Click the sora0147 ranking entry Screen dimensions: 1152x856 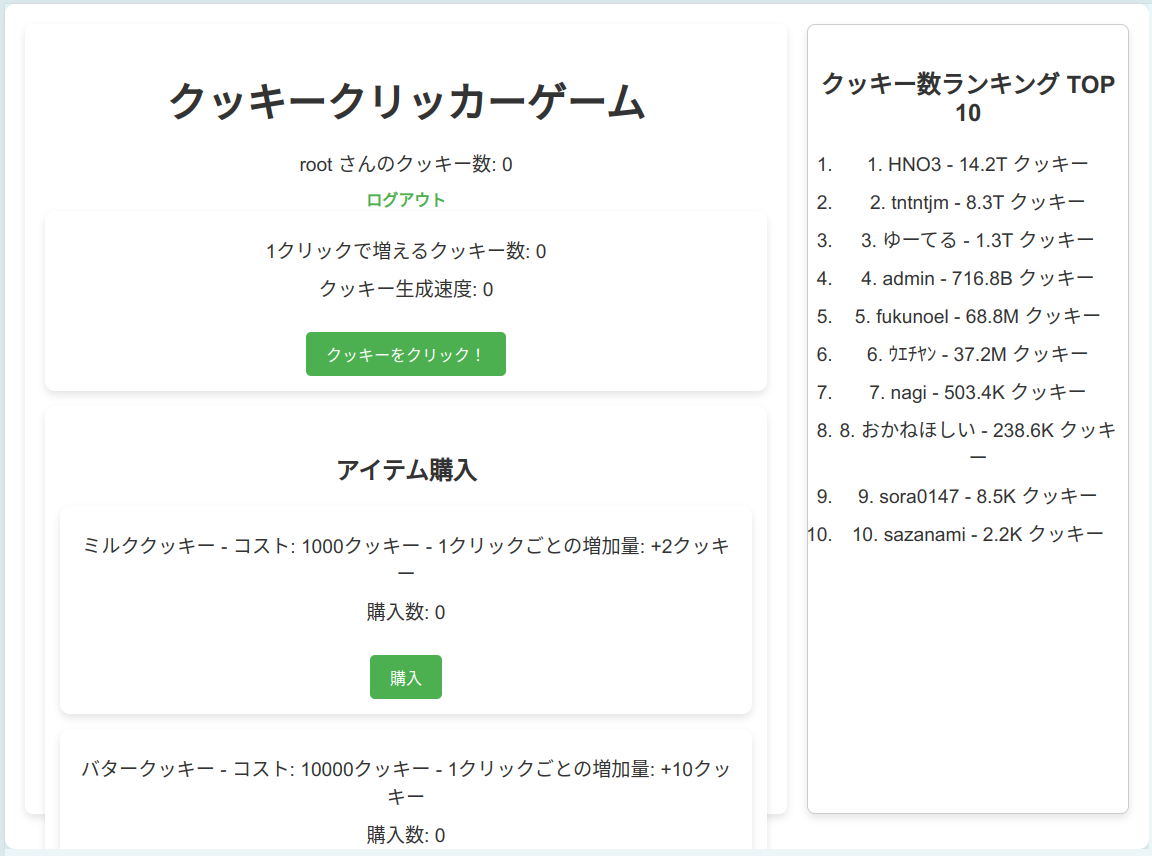point(977,496)
